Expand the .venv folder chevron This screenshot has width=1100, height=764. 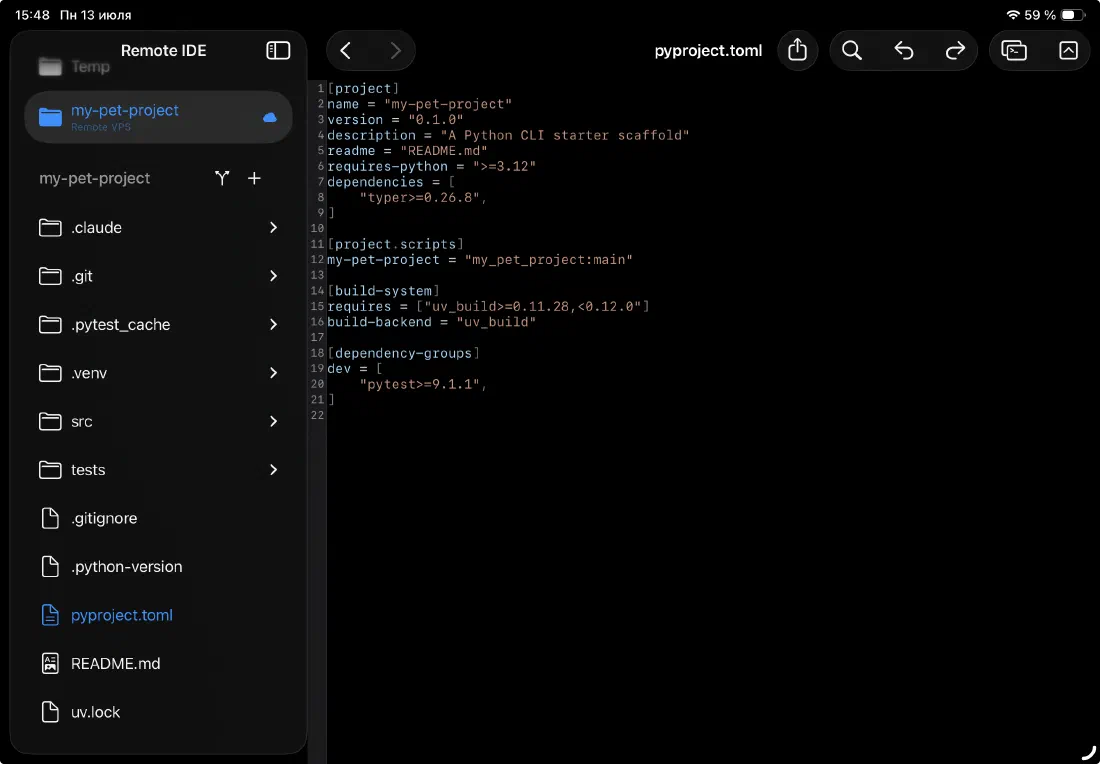click(x=274, y=373)
